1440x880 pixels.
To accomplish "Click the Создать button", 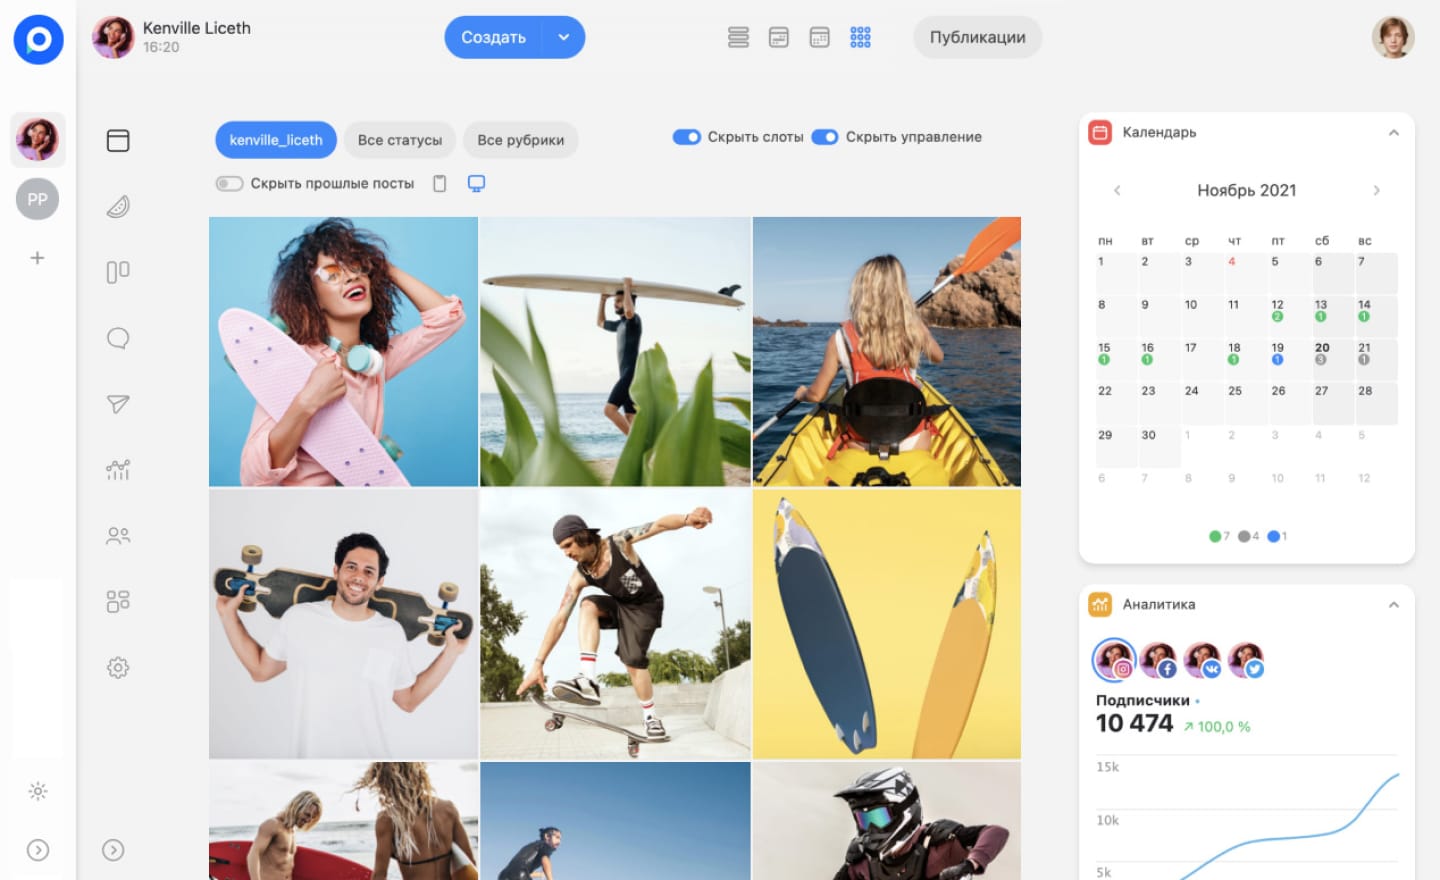I will (493, 37).
